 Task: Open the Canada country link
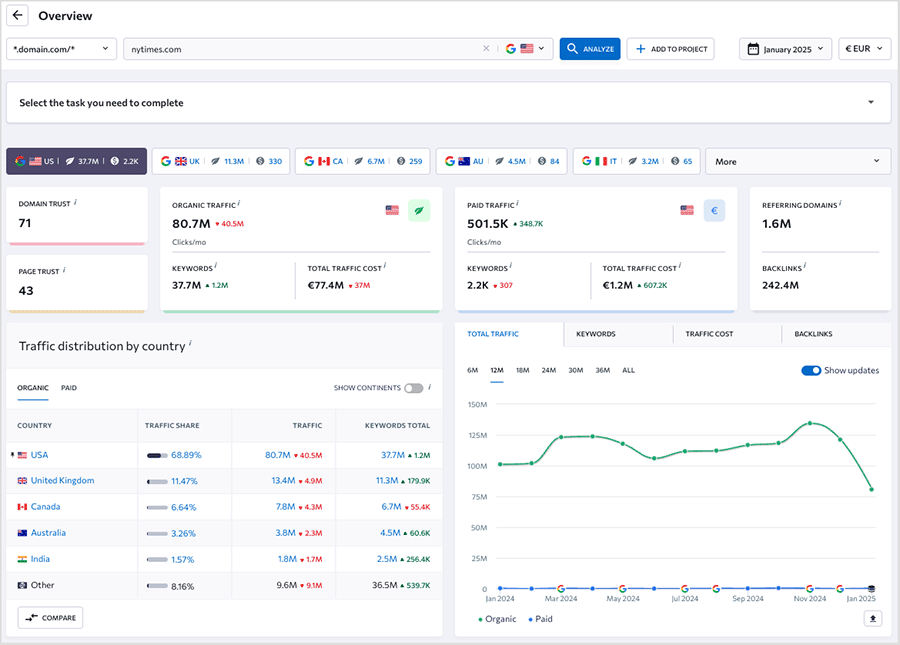click(45, 507)
